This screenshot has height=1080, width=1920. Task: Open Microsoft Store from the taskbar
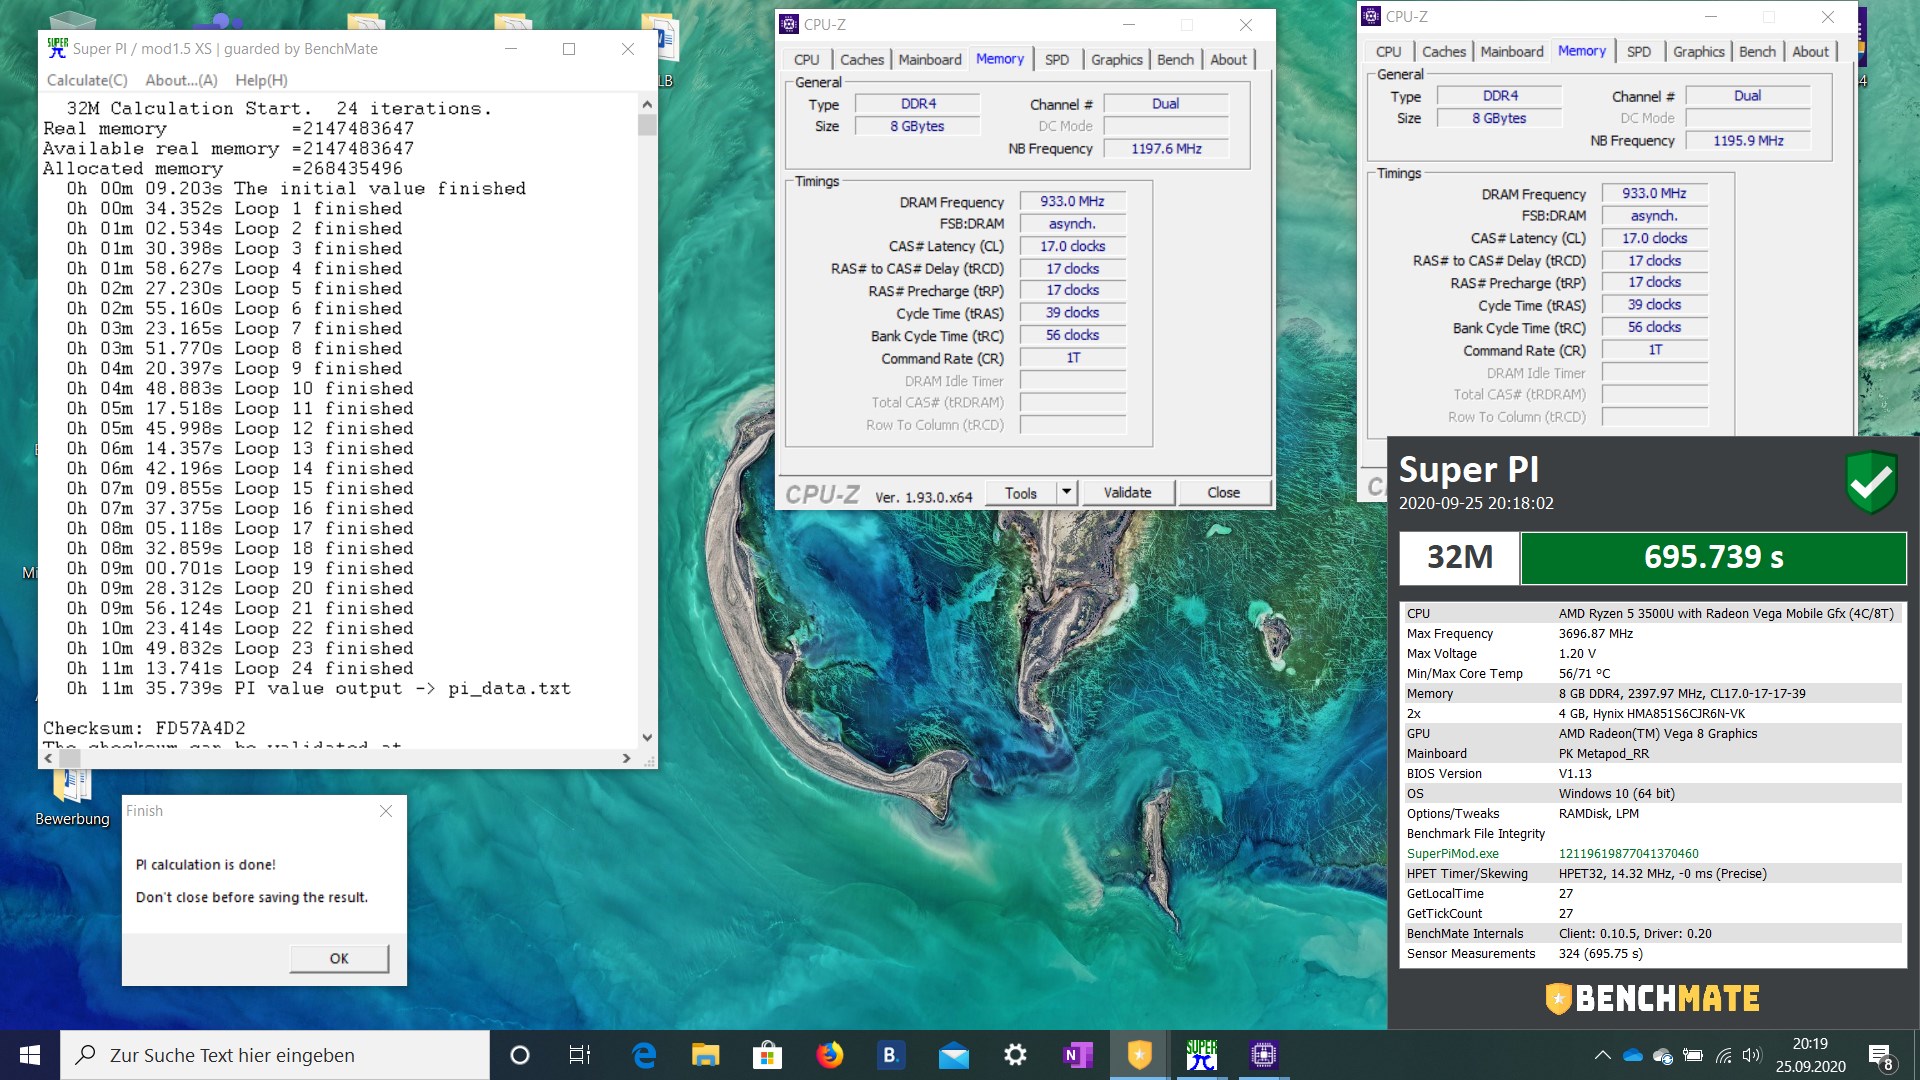coord(767,1055)
